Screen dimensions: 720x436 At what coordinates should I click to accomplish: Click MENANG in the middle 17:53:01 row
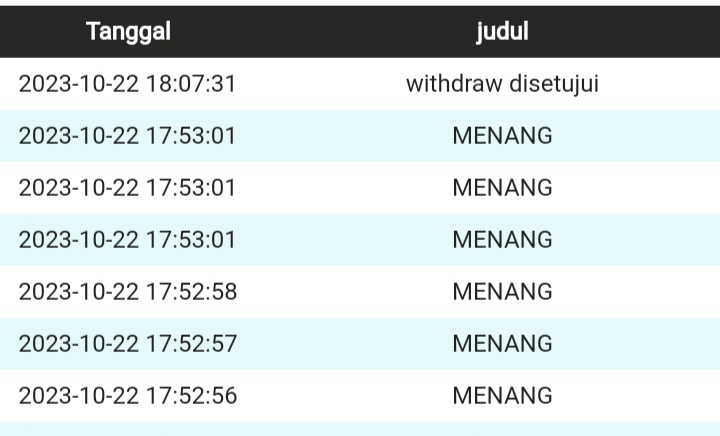click(x=502, y=188)
